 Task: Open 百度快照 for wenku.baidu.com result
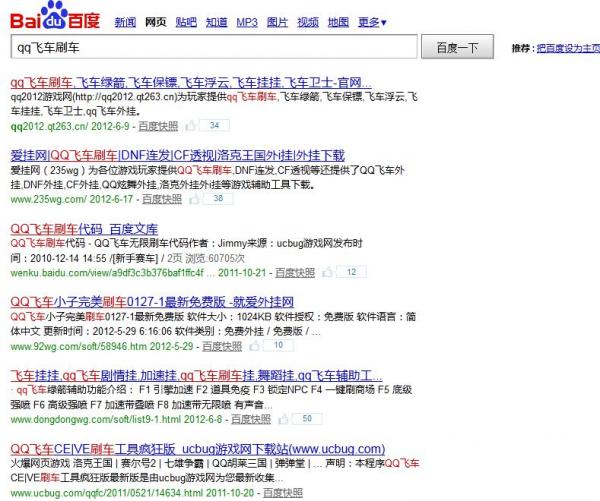tap(295, 273)
